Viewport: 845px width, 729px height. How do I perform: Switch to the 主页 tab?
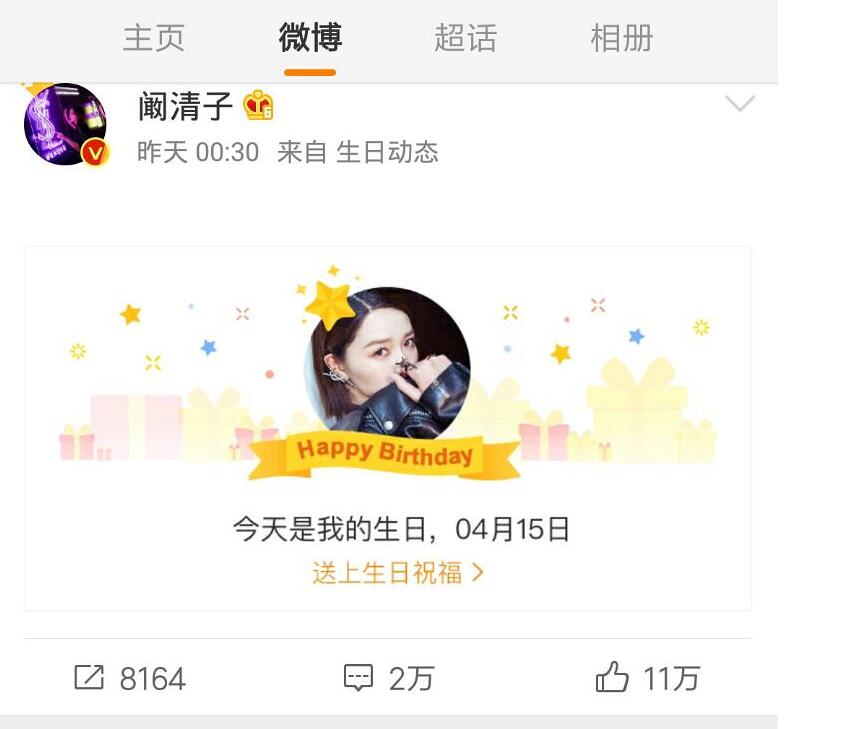tap(154, 38)
